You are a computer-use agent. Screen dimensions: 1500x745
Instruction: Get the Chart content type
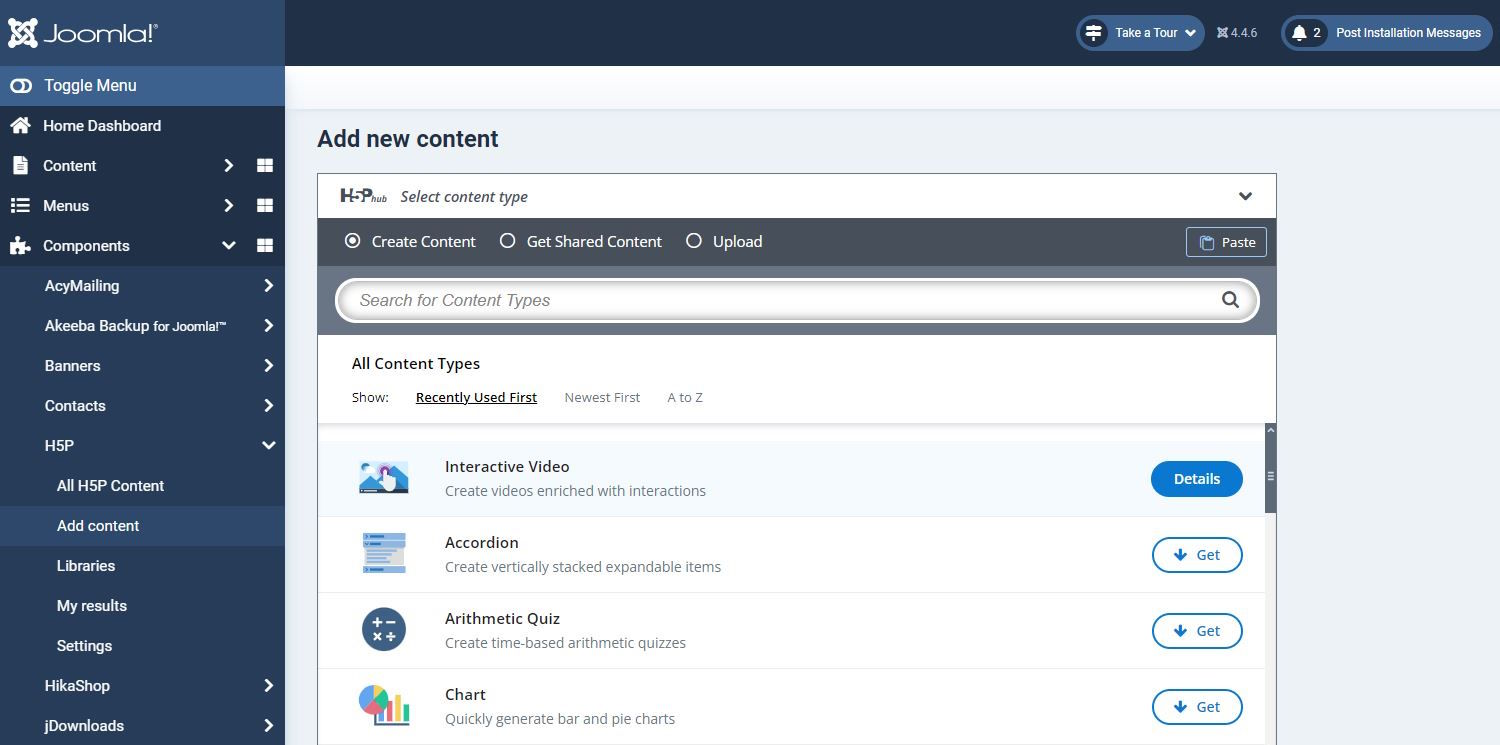pyautogui.click(x=1197, y=707)
